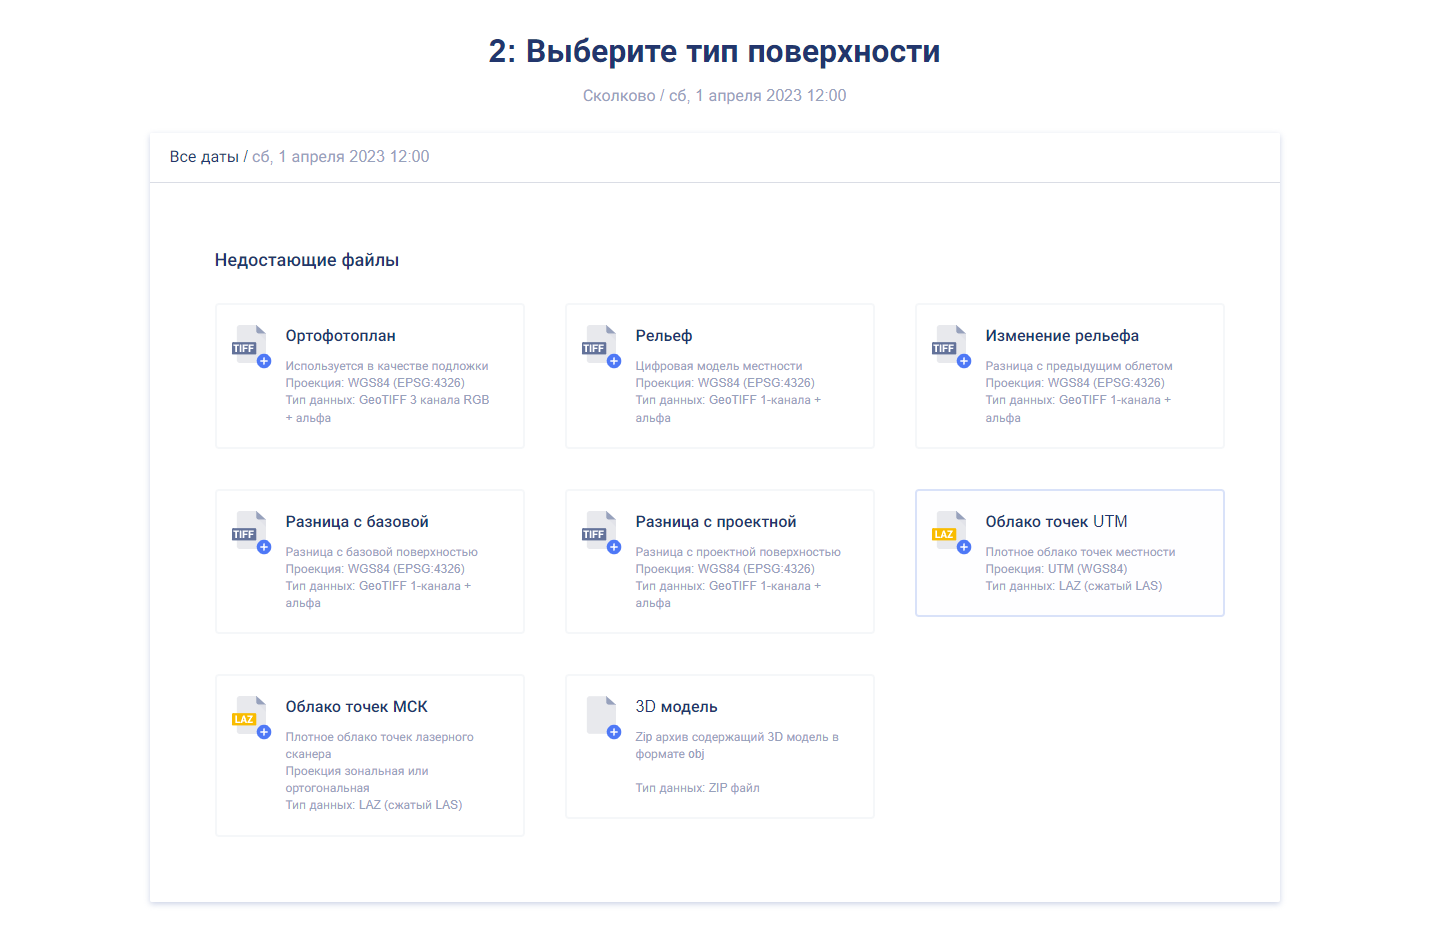Select the 3D модель card title
This screenshot has width=1433, height=927.
pyautogui.click(x=676, y=707)
